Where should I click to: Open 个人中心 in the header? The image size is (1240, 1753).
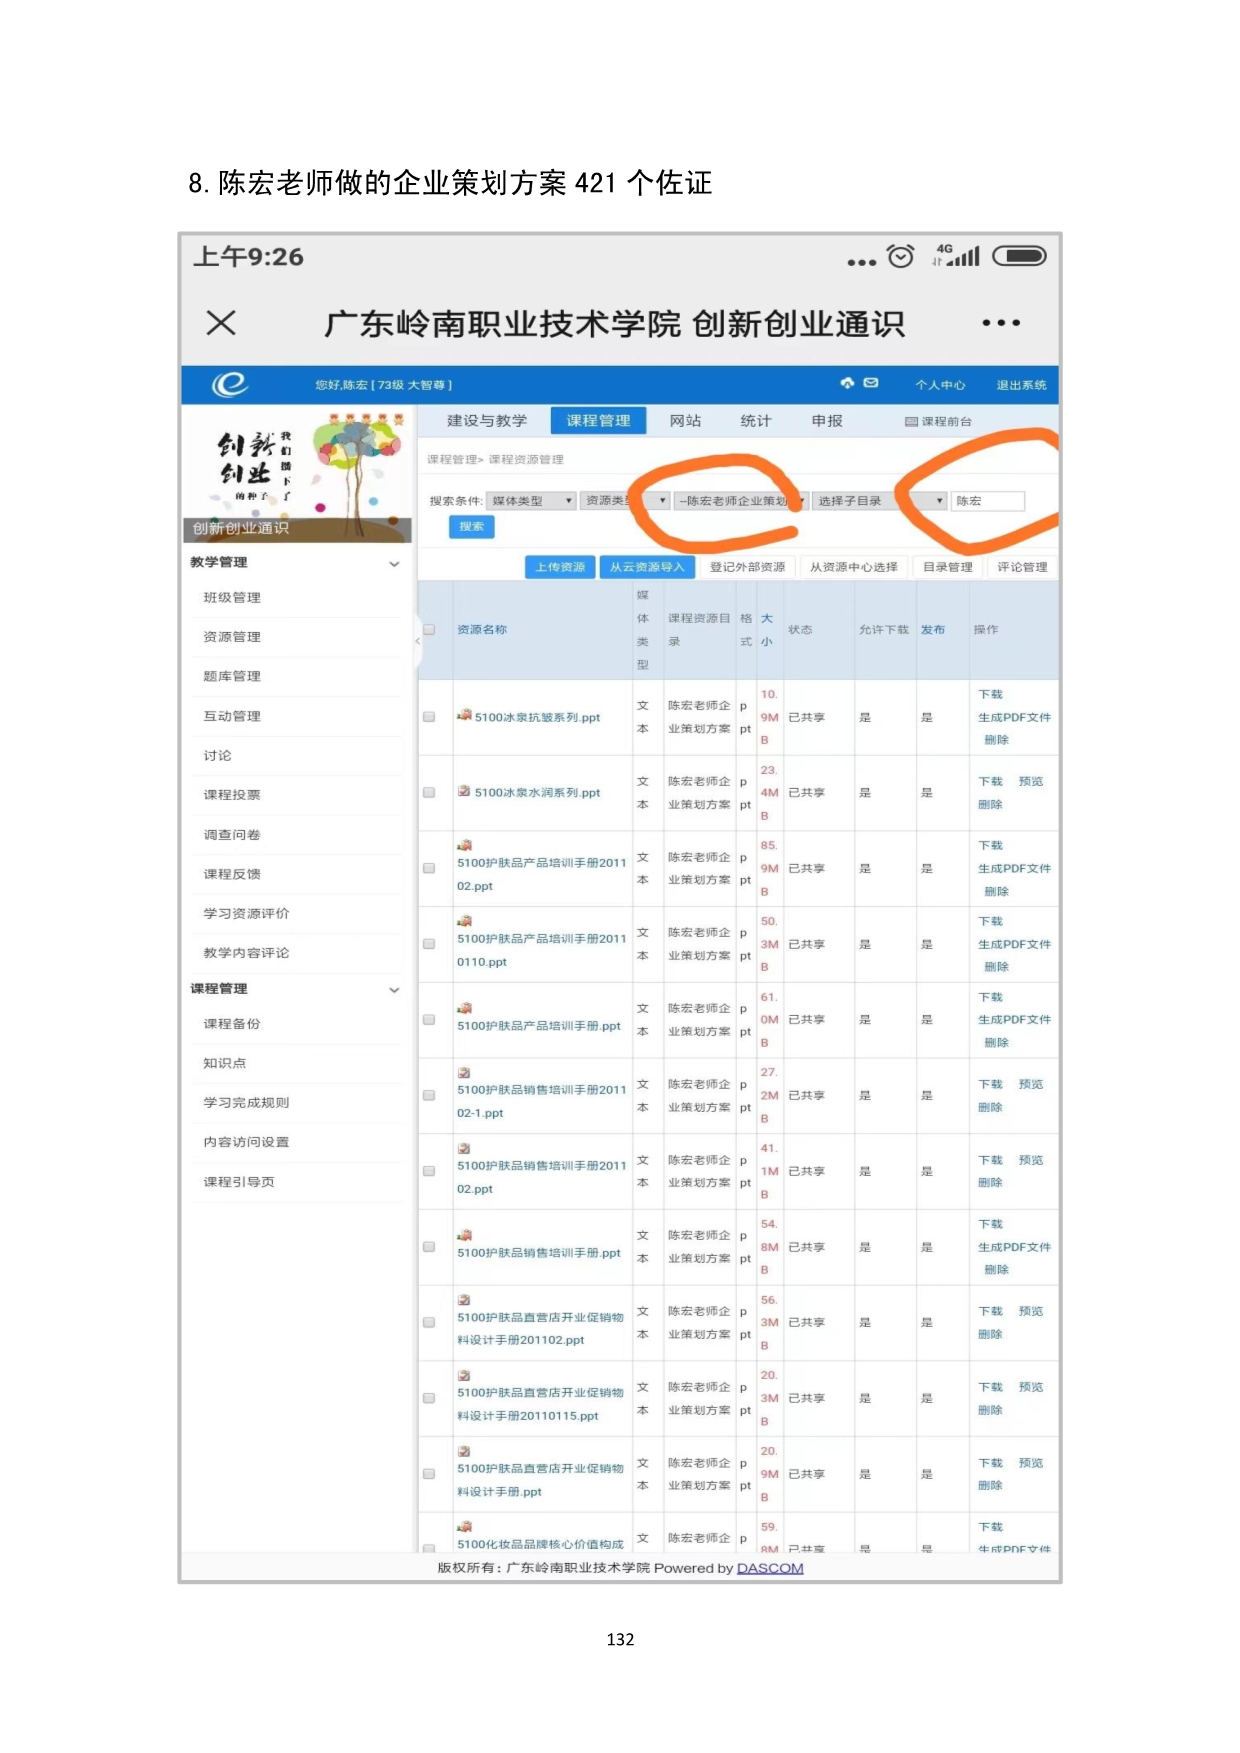[x=940, y=385]
